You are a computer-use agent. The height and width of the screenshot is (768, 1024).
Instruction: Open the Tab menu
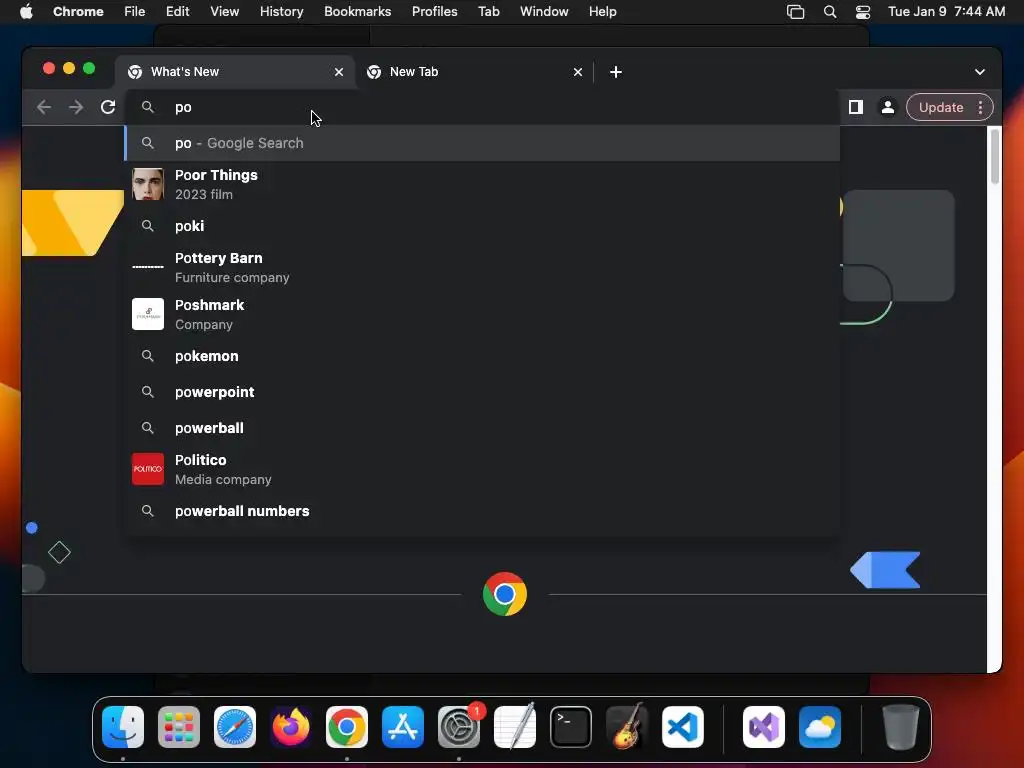(488, 11)
